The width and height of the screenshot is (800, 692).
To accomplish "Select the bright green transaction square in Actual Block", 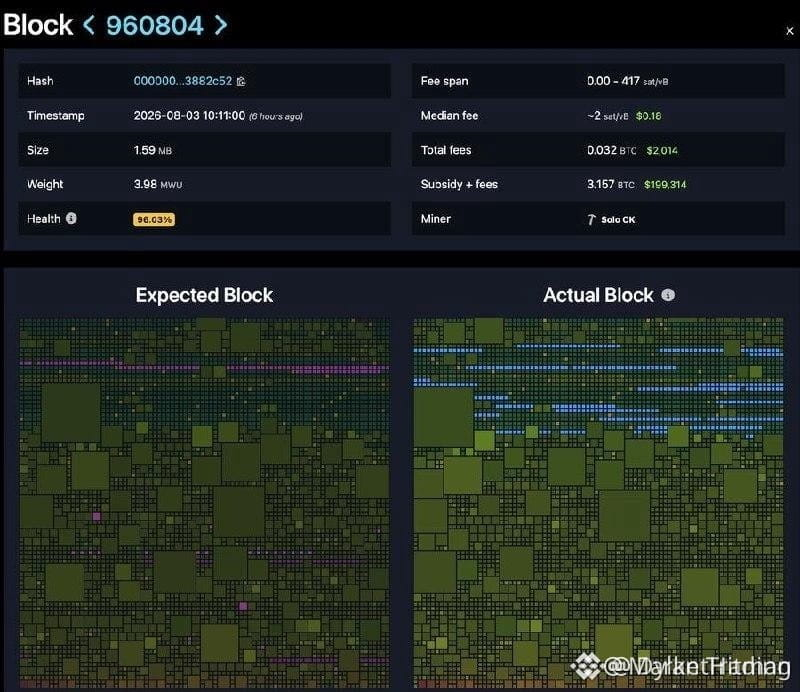I will pos(484,440).
